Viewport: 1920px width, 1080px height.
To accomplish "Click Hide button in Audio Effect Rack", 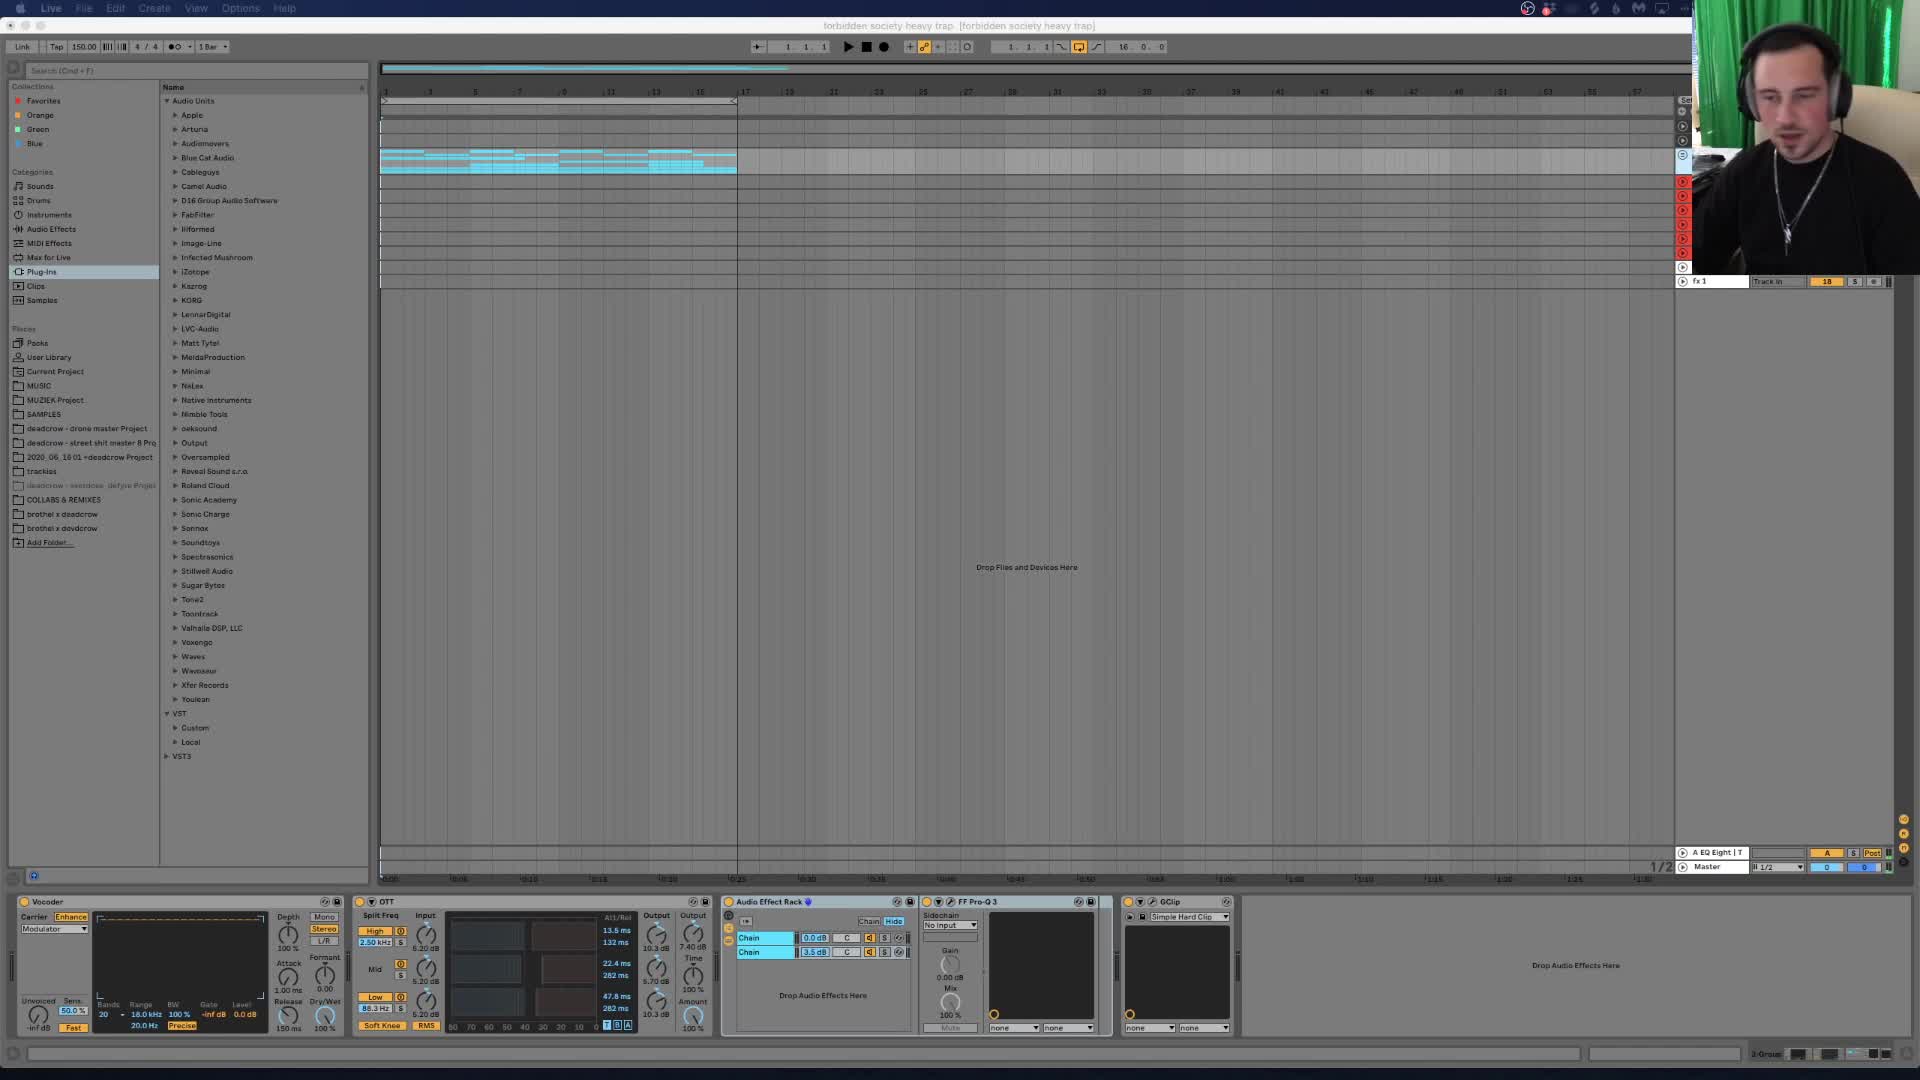I will (894, 922).
